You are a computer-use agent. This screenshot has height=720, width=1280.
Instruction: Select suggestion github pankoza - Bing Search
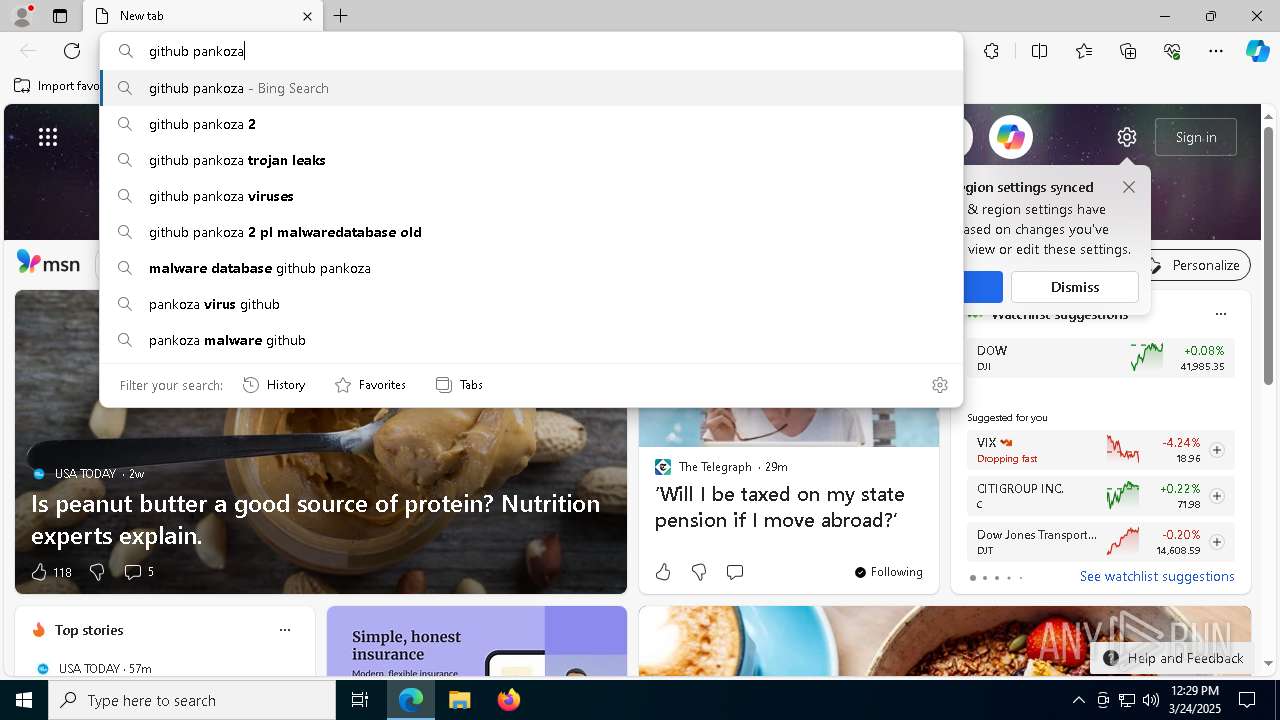(x=532, y=88)
